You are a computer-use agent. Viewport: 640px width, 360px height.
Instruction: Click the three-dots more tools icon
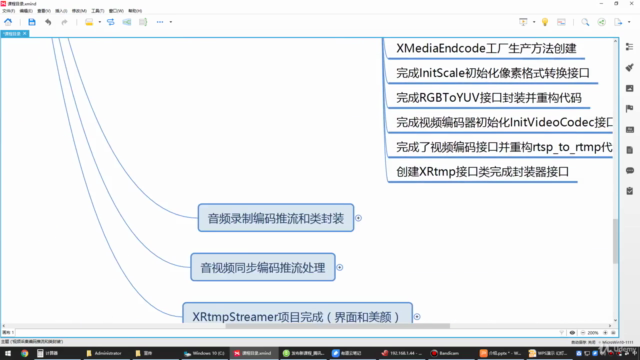point(160,22)
